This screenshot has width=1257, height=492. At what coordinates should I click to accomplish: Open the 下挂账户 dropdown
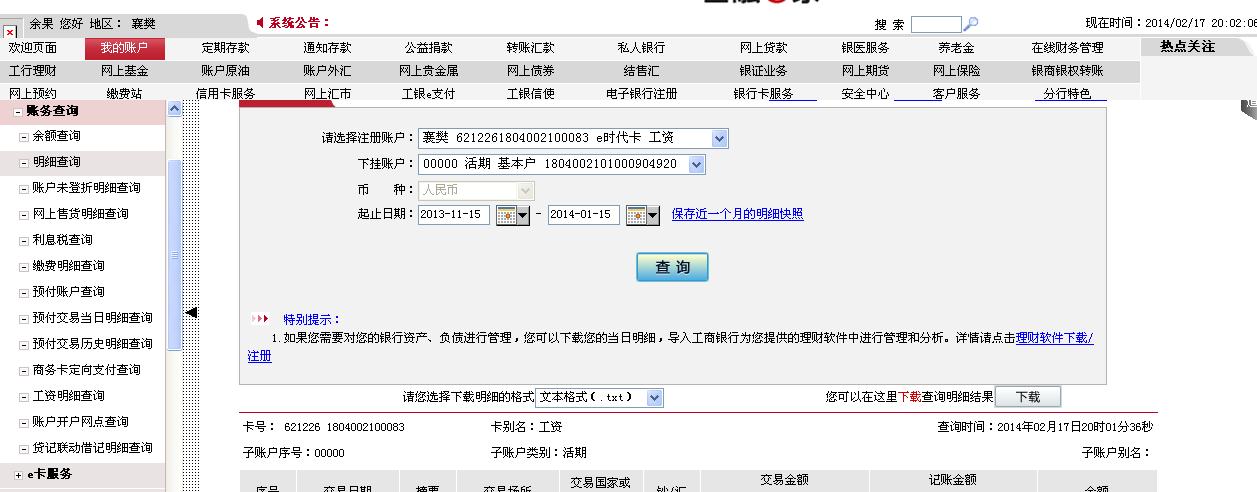[697, 164]
